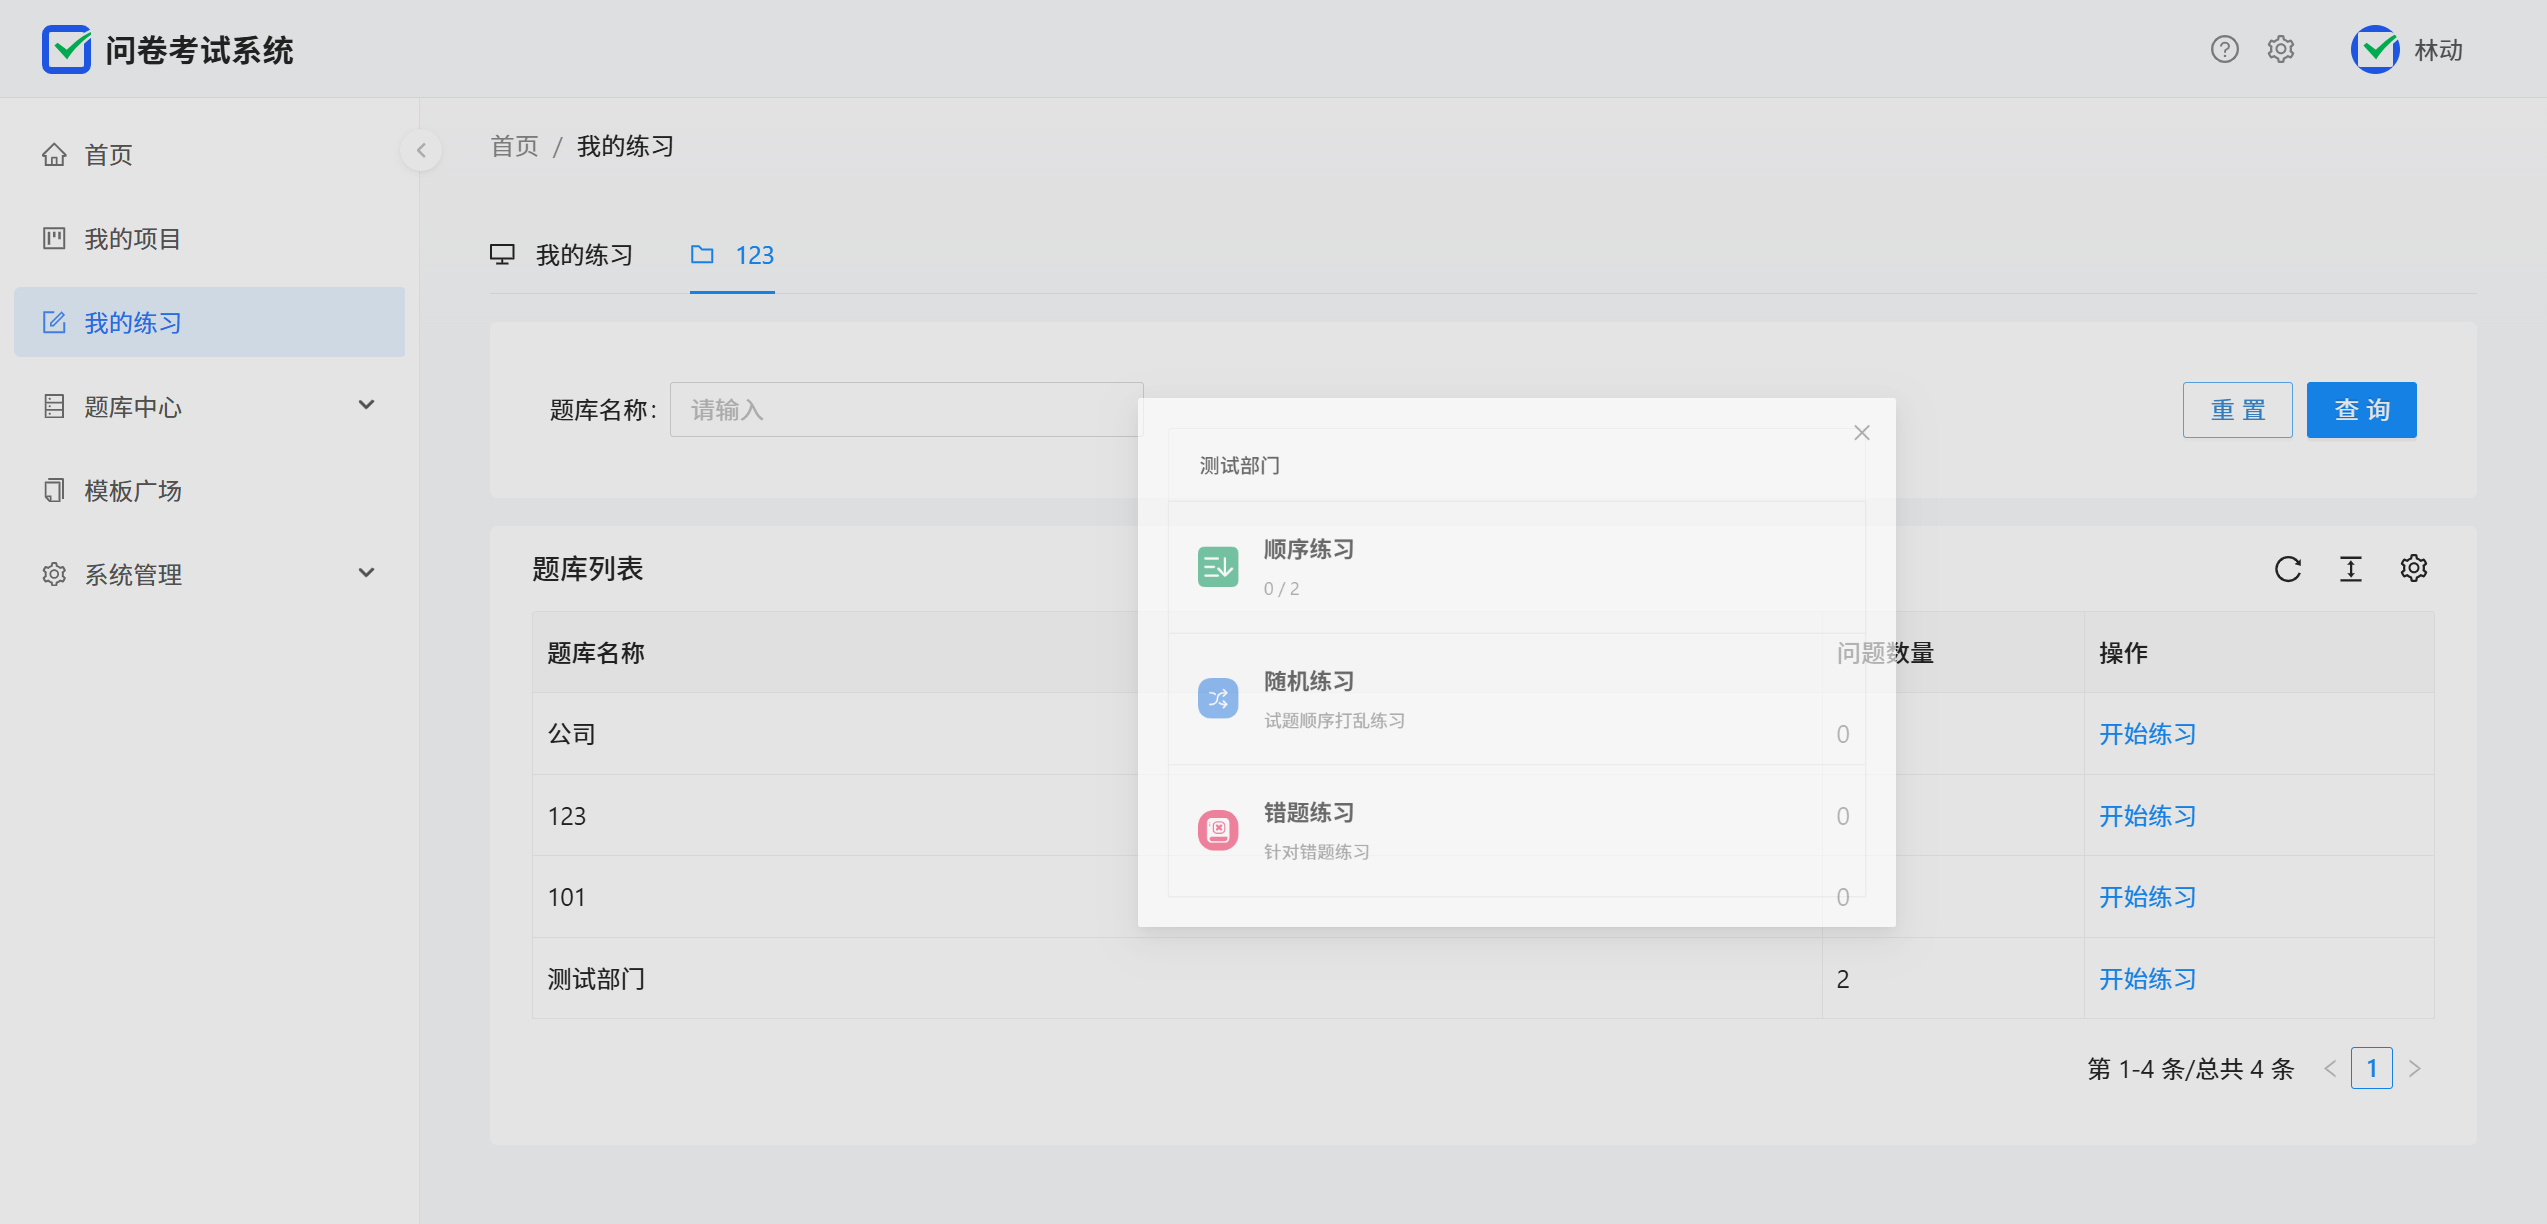Screen dimensions: 2547x1224
Task: Close the practice mode popup
Action: [x=1861, y=433]
